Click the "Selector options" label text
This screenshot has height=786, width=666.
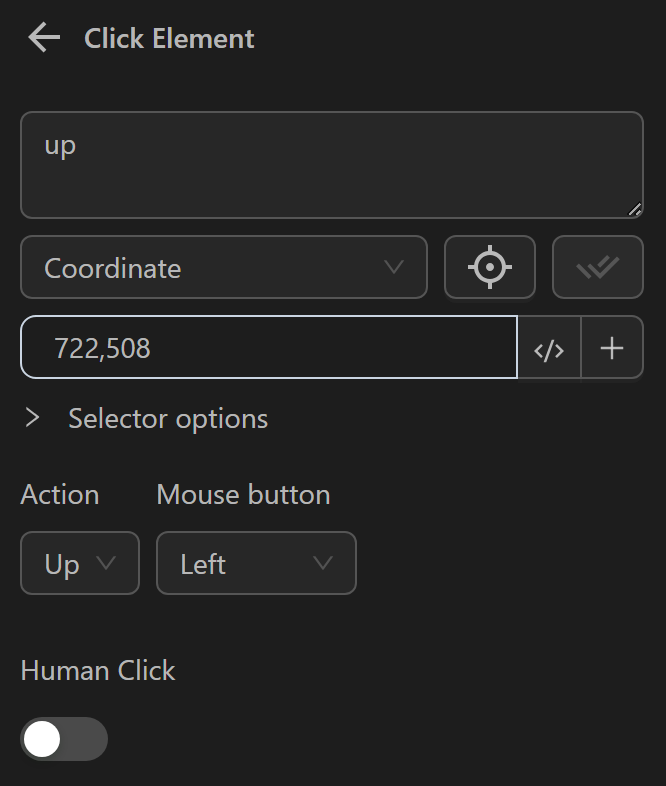point(168,418)
